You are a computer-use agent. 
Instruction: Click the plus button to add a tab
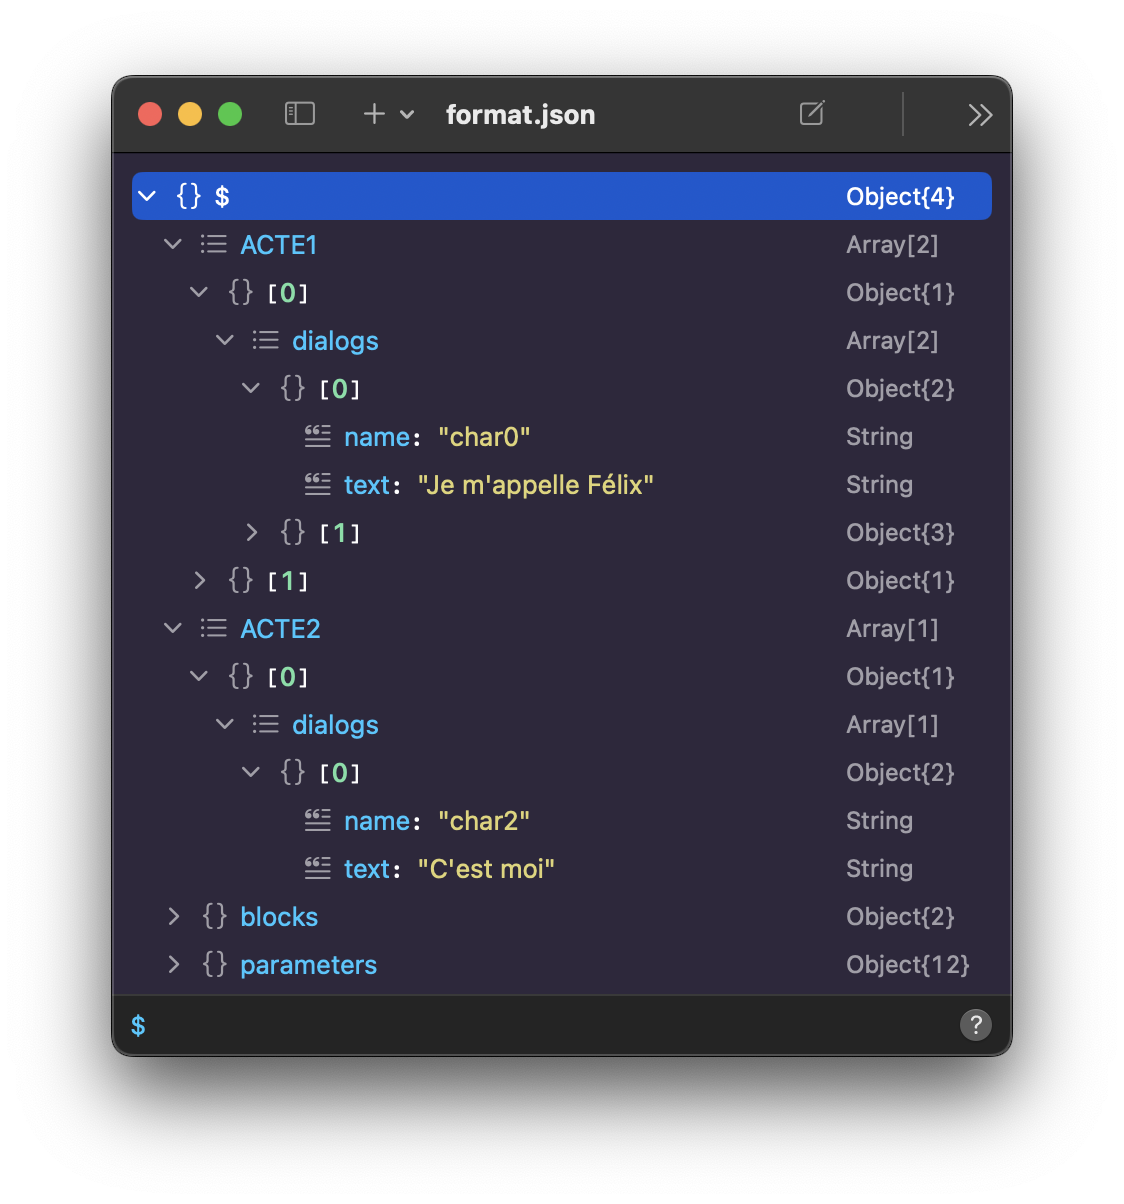click(374, 114)
